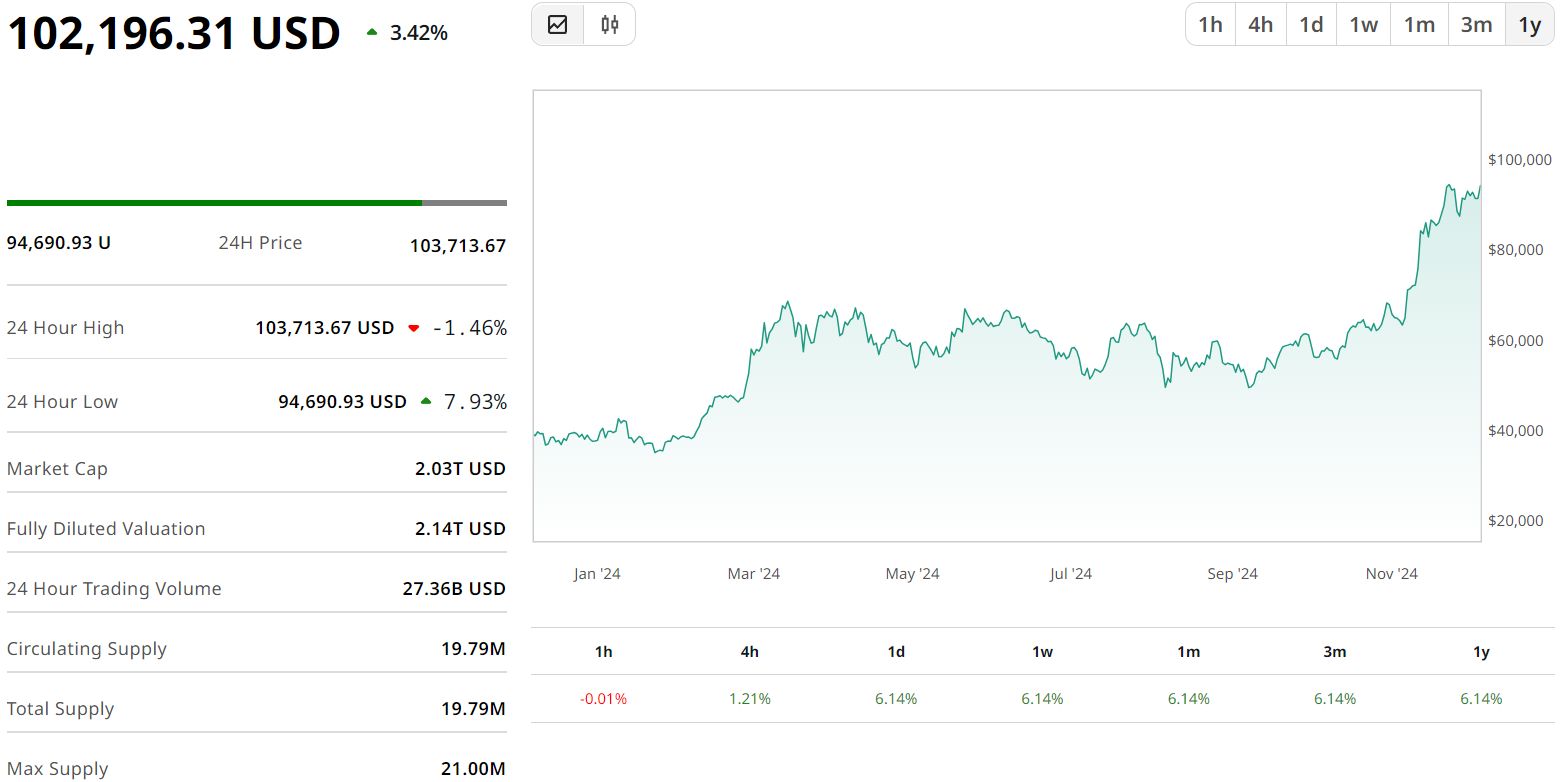Click the 2.03T USD market cap value
Screen dimensions: 1565x782
(461, 469)
